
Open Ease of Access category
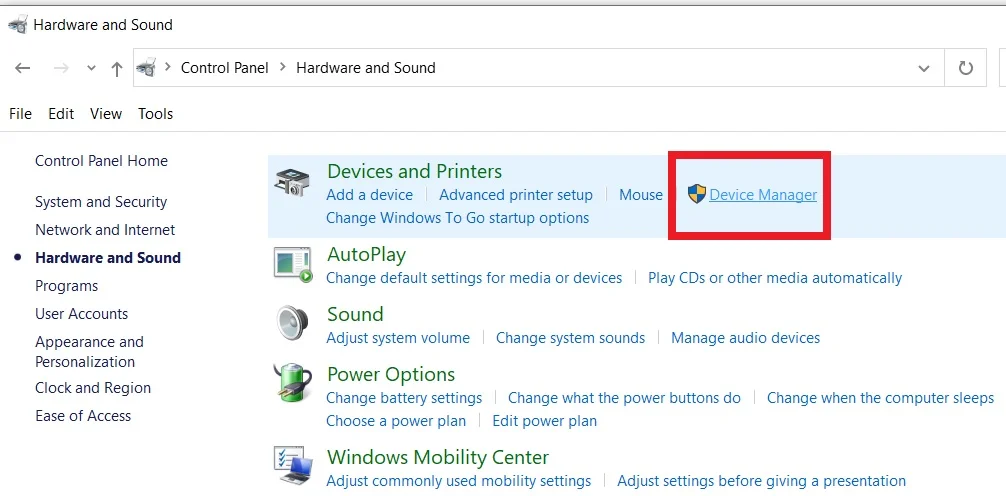[83, 416]
